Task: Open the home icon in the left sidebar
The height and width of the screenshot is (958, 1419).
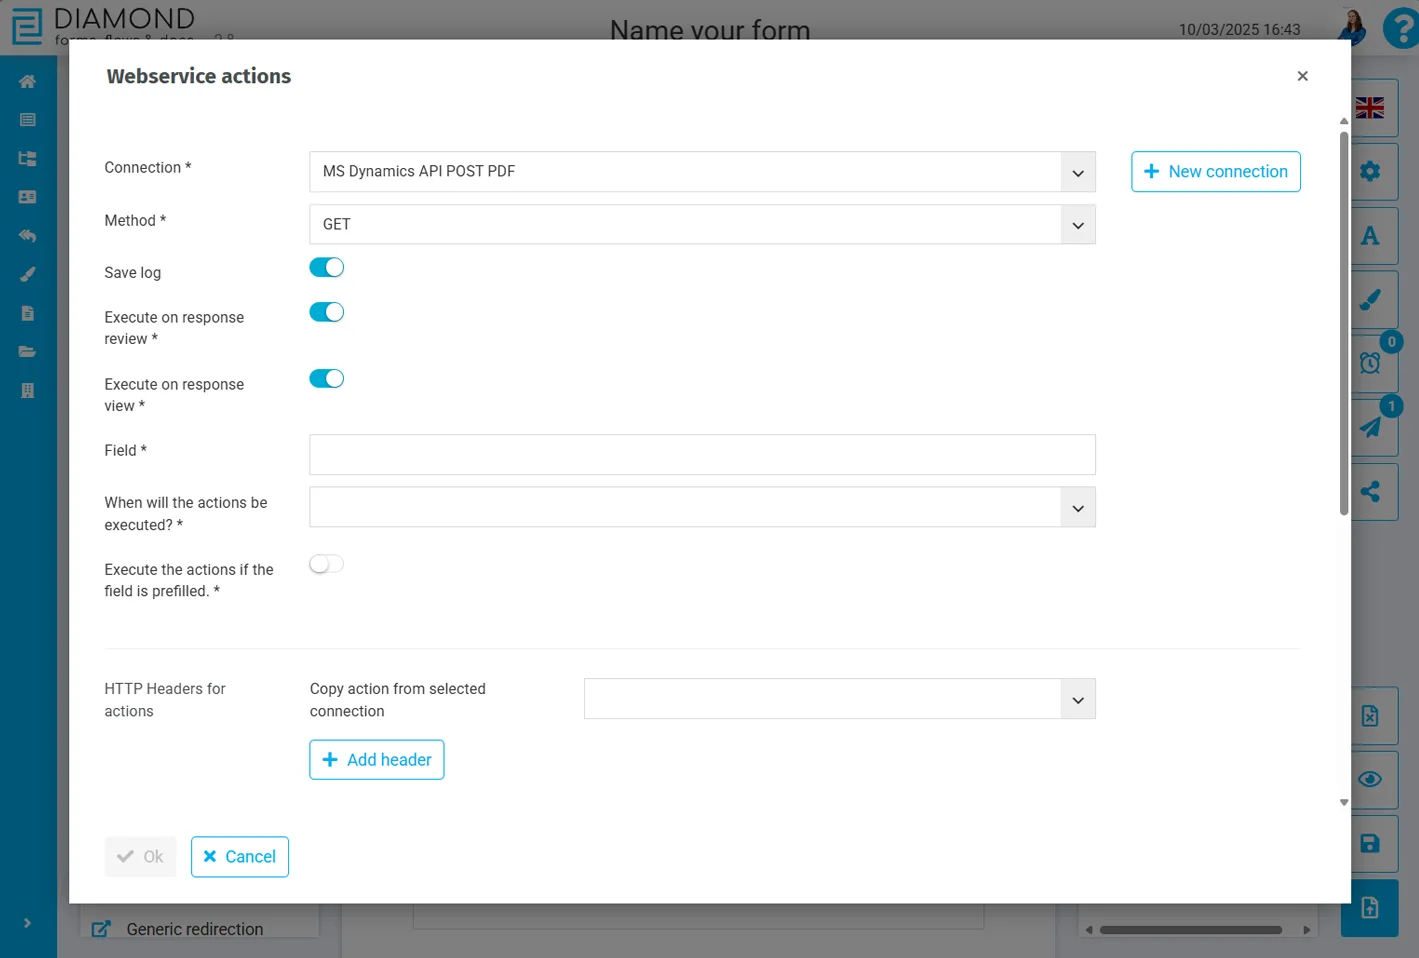Action: (x=27, y=80)
